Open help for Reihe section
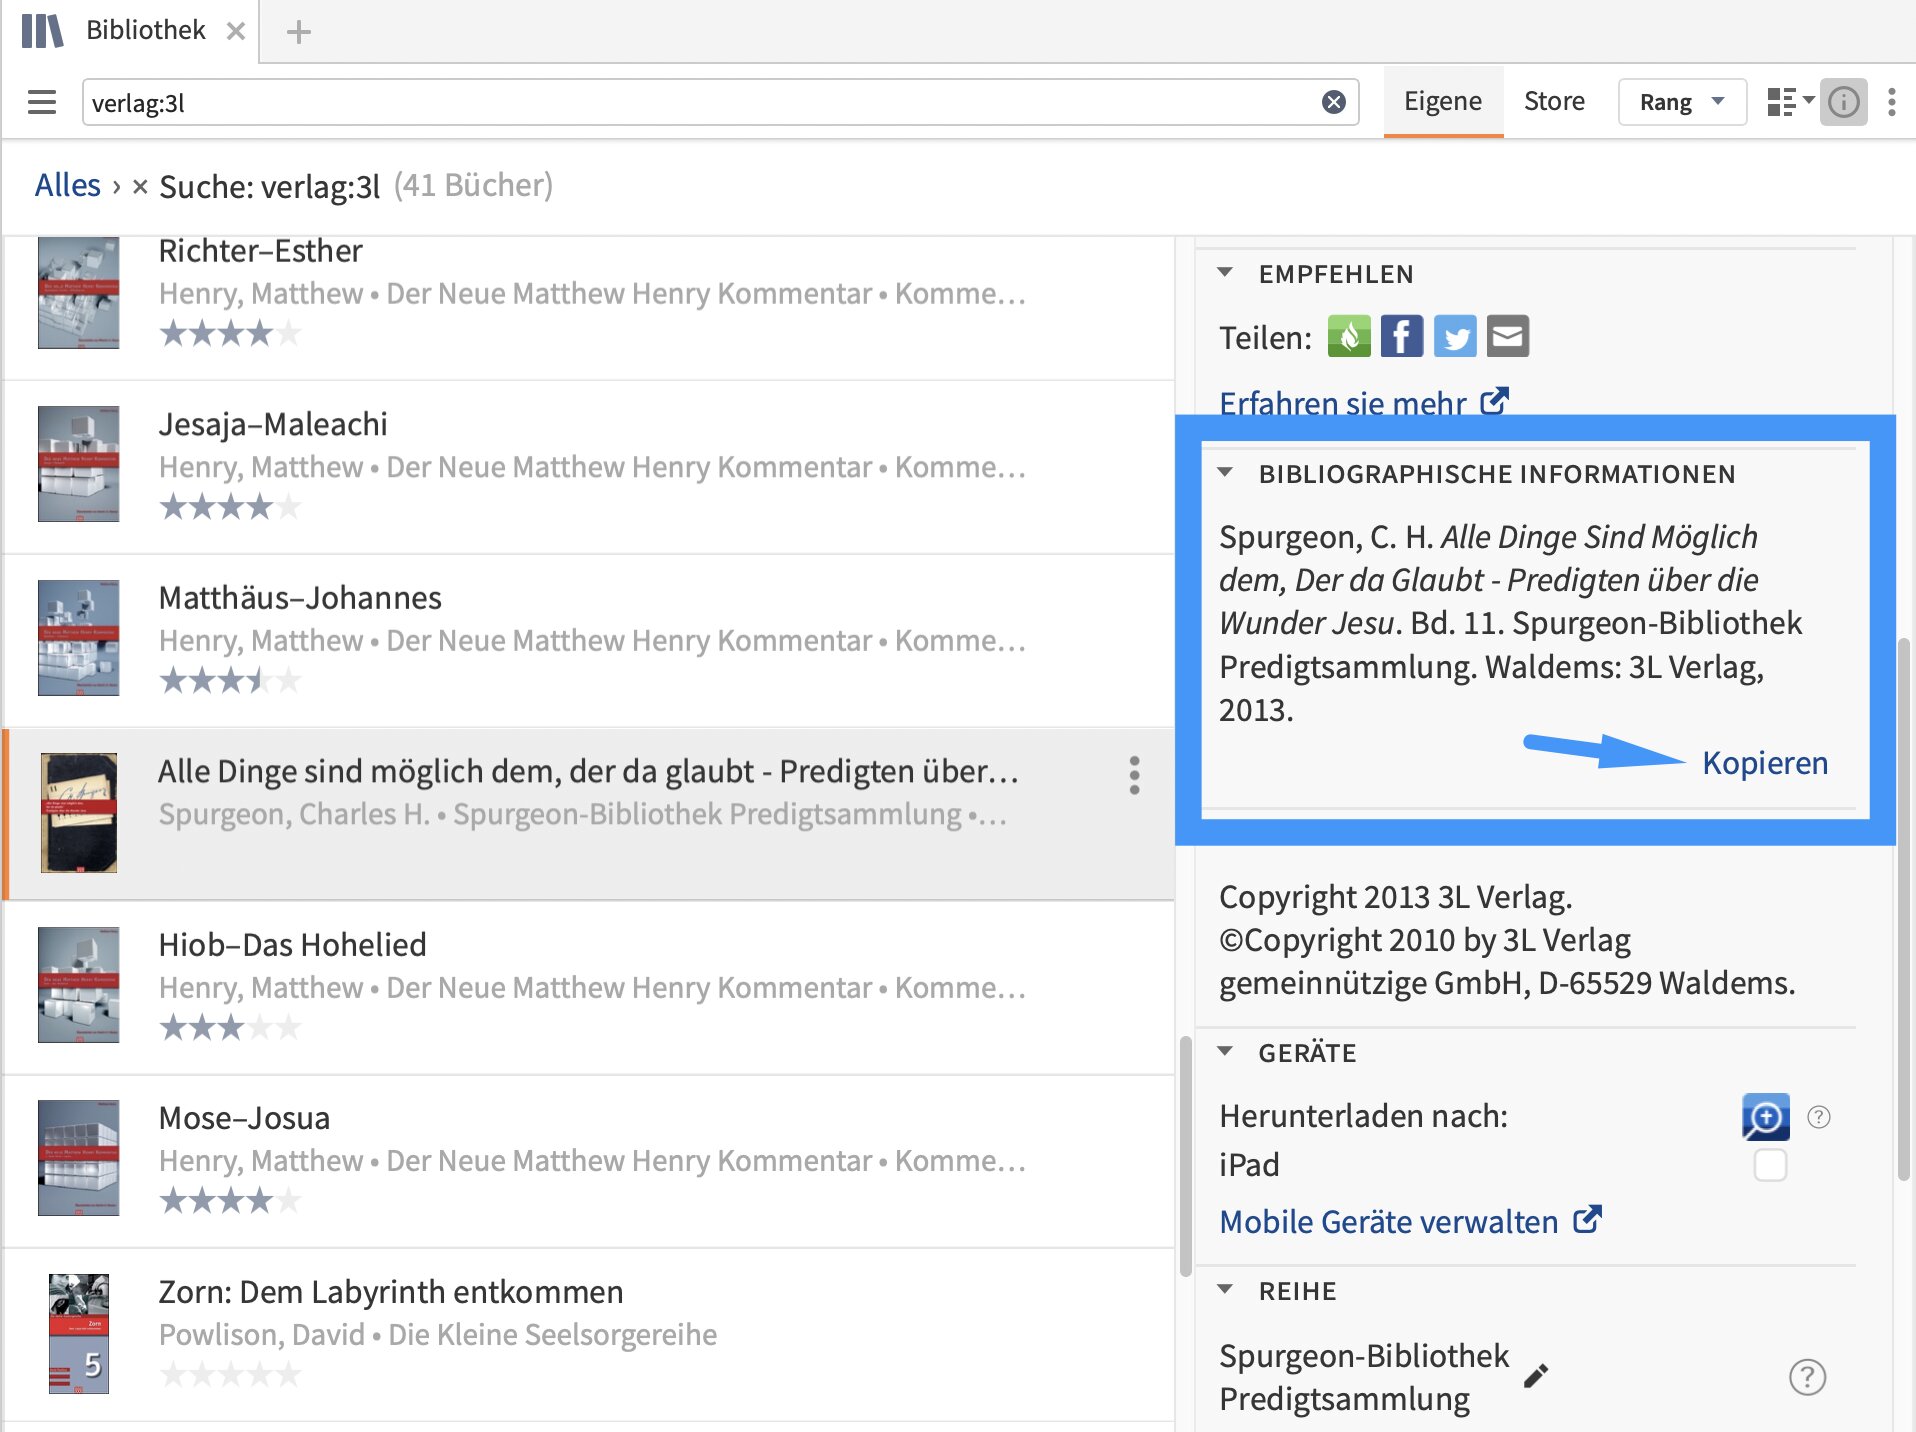Screen dimensions: 1916x1432 tap(1807, 1377)
